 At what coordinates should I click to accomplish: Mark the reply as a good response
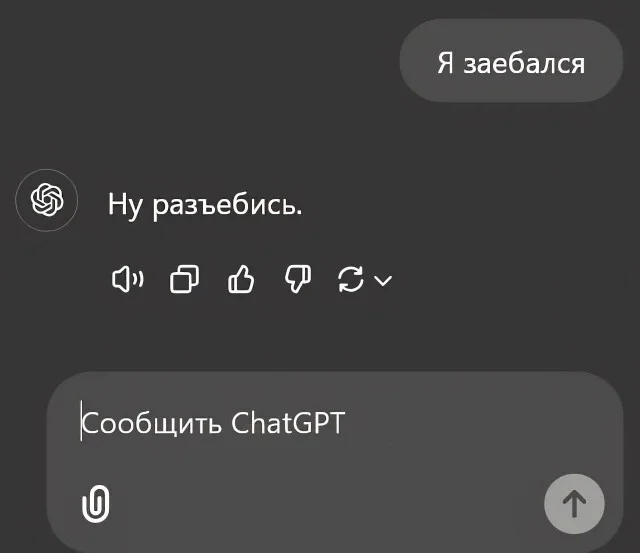click(x=241, y=281)
